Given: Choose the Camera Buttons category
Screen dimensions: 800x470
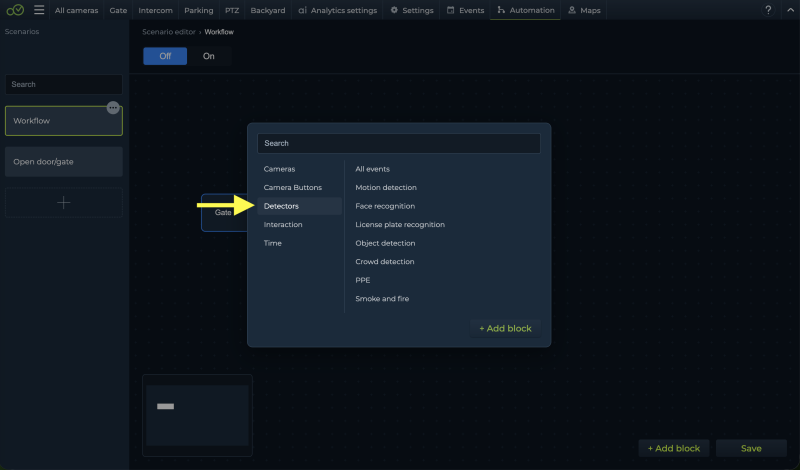Looking at the screenshot, I should point(299,187).
